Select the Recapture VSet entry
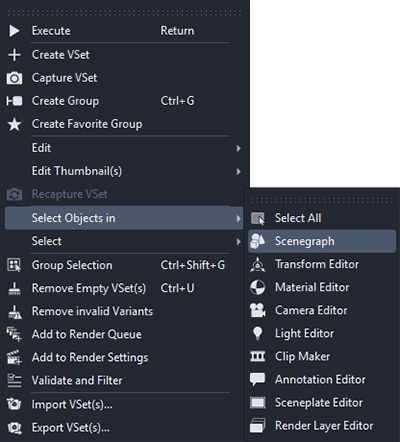Screen dimensions: 400x442 click(124, 194)
